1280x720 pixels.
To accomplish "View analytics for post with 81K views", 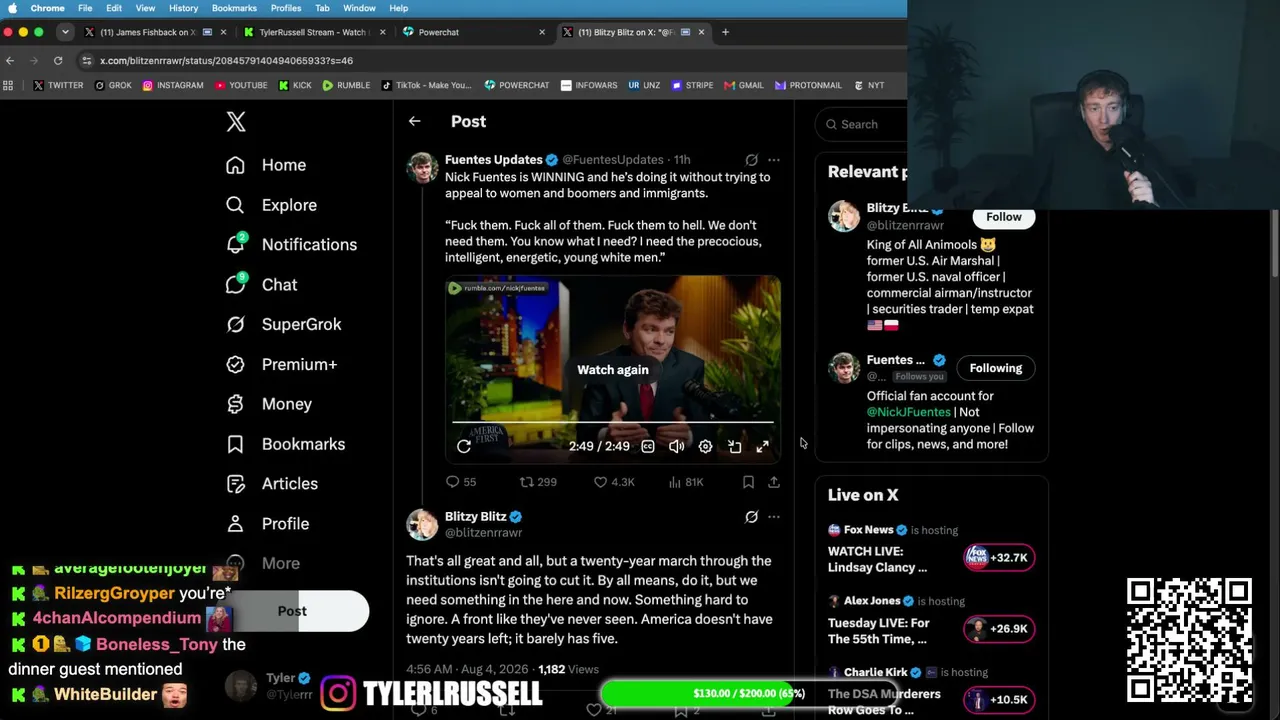I will [x=685, y=482].
